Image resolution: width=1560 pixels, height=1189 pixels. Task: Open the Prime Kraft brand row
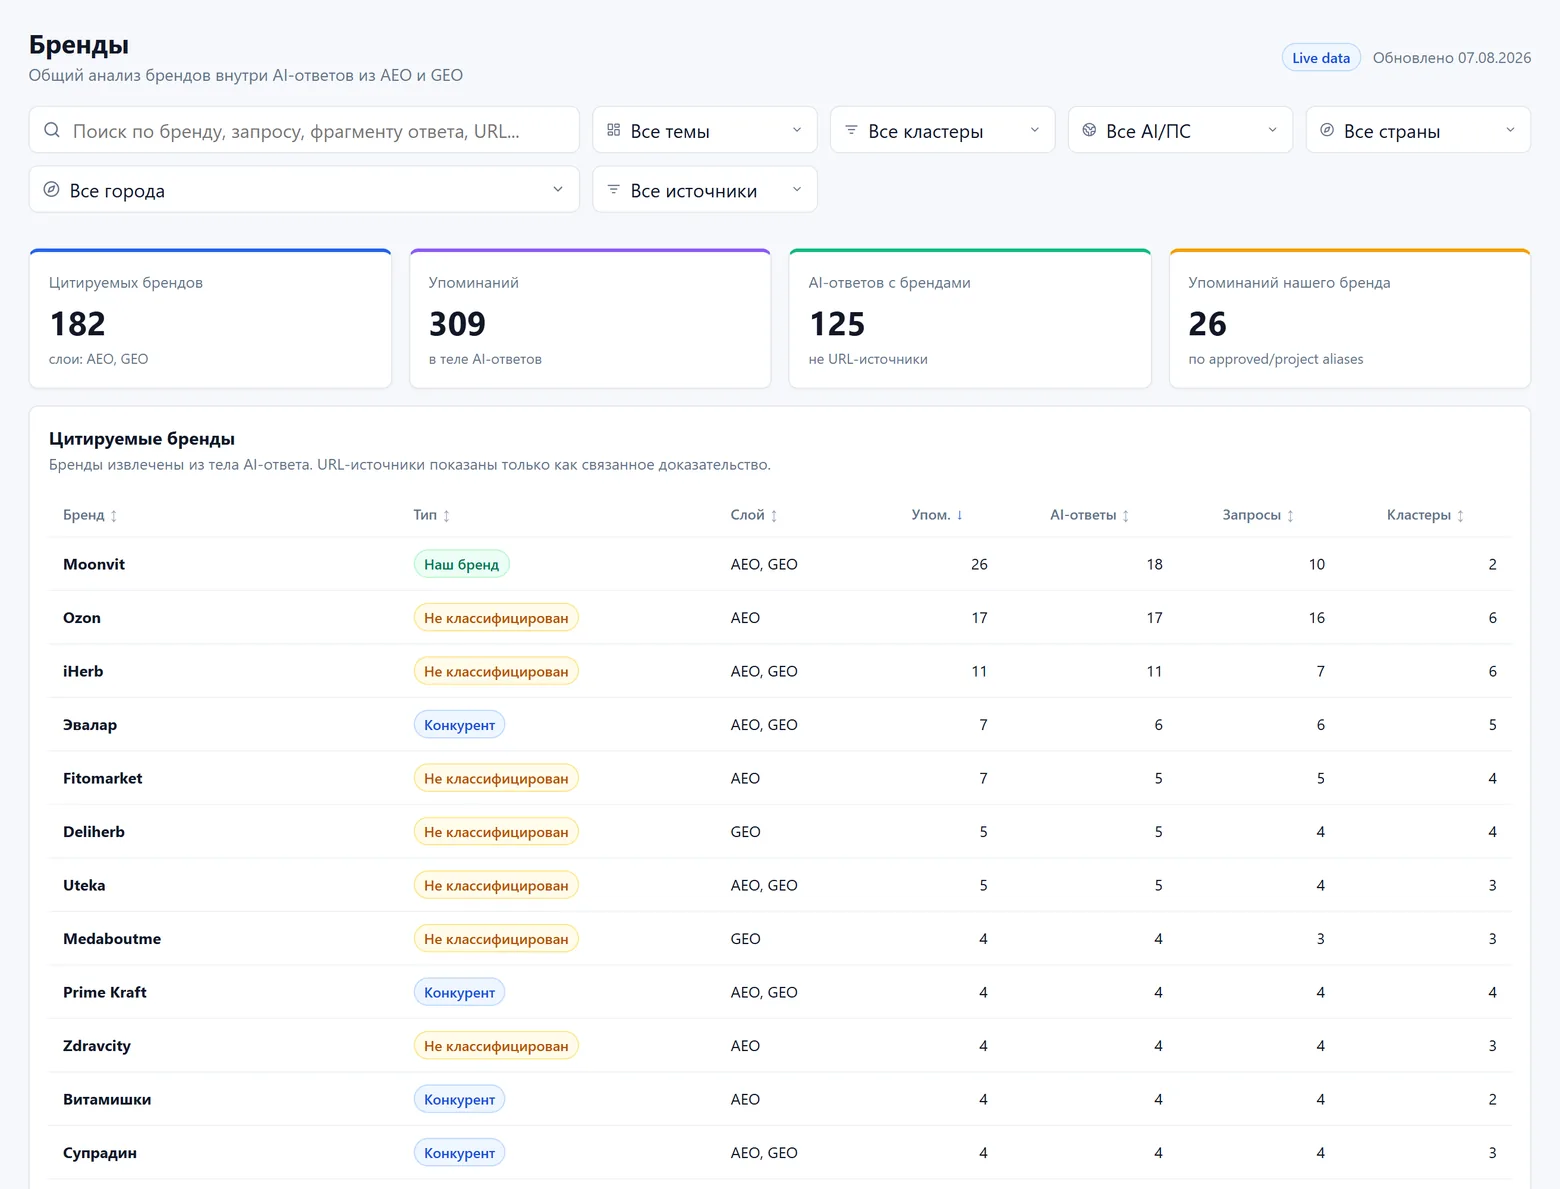(780, 992)
